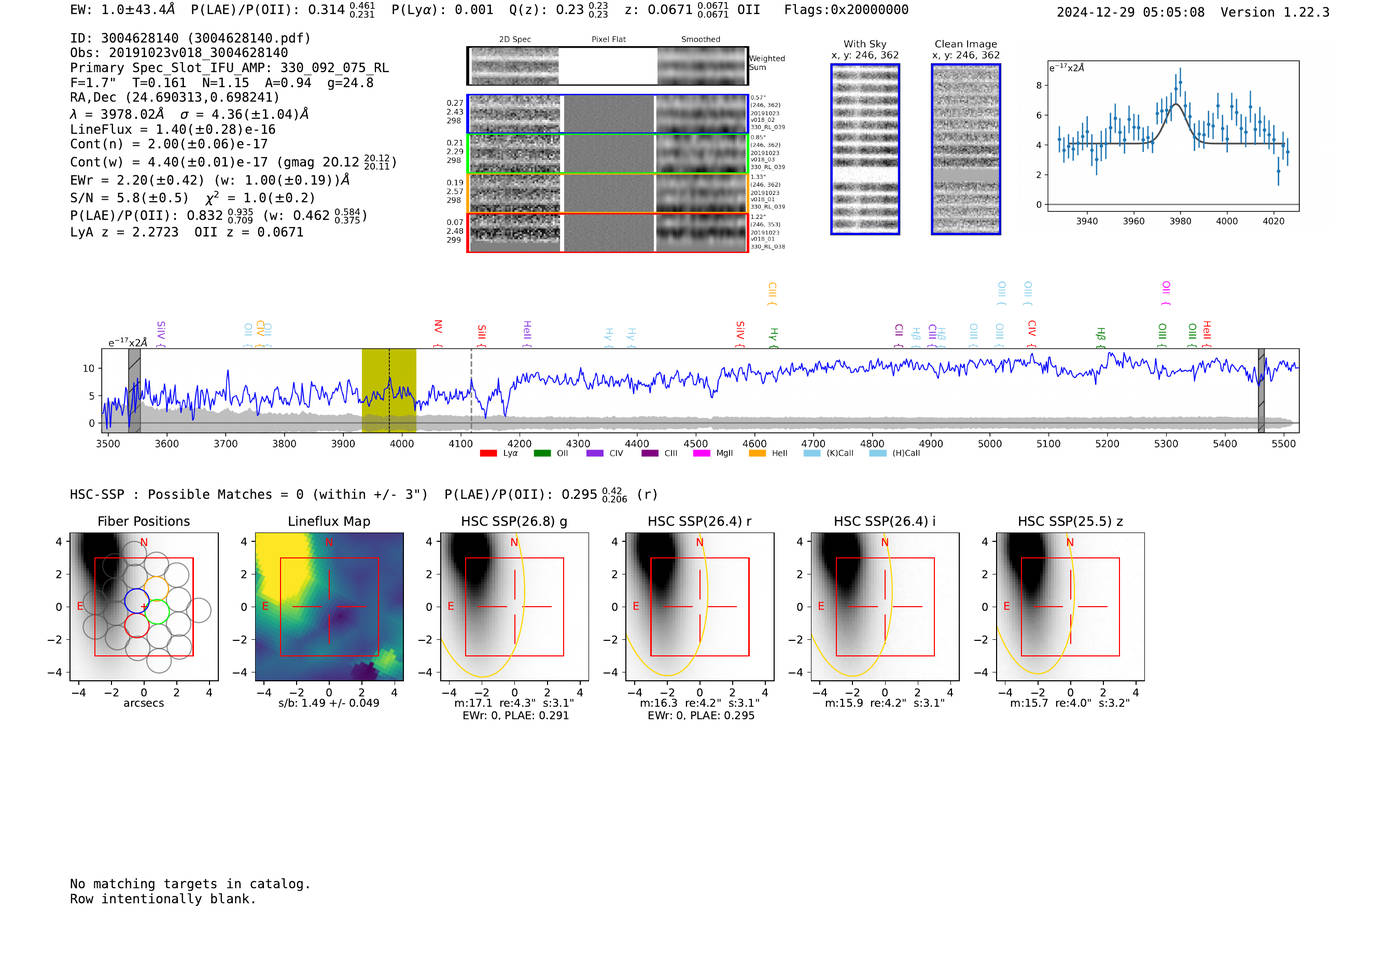This screenshot has width=1400, height=953.
Task: Click the 'Cont(n) = 2.00(±0.06)e-17' line
Action: pyautogui.click(x=169, y=144)
